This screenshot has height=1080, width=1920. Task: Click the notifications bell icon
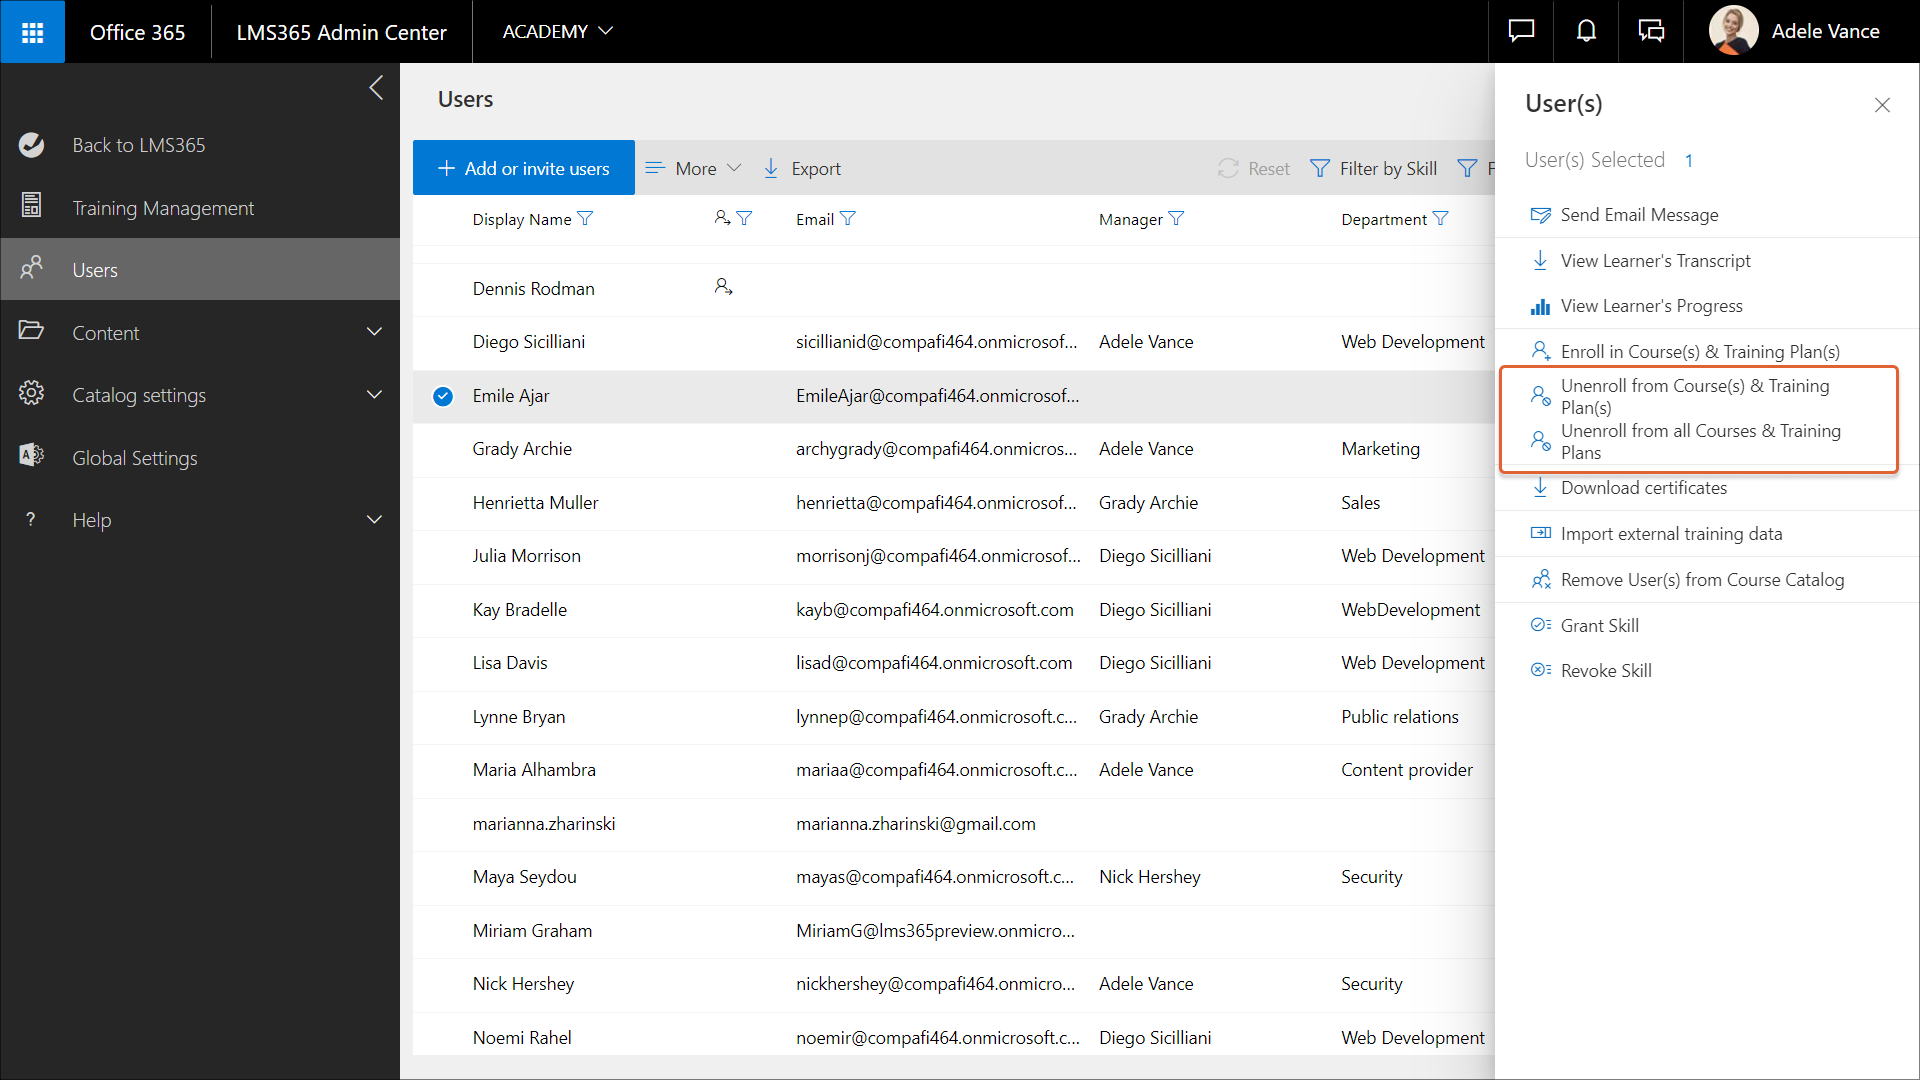[1586, 32]
